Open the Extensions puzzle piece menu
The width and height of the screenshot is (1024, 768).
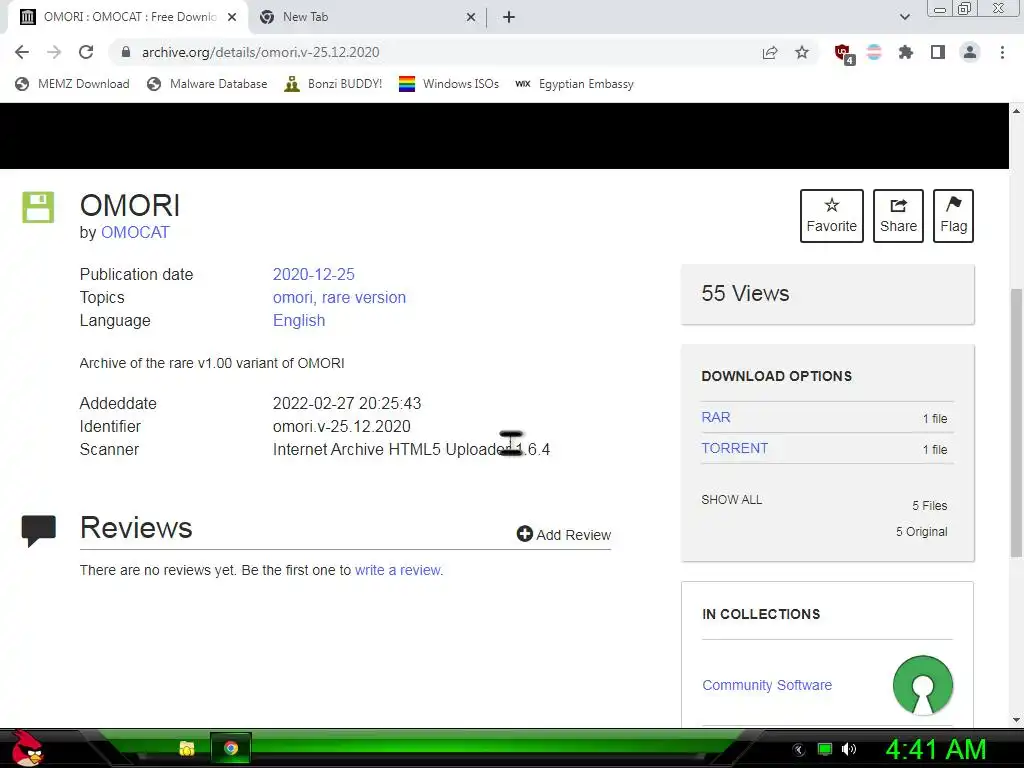906,52
